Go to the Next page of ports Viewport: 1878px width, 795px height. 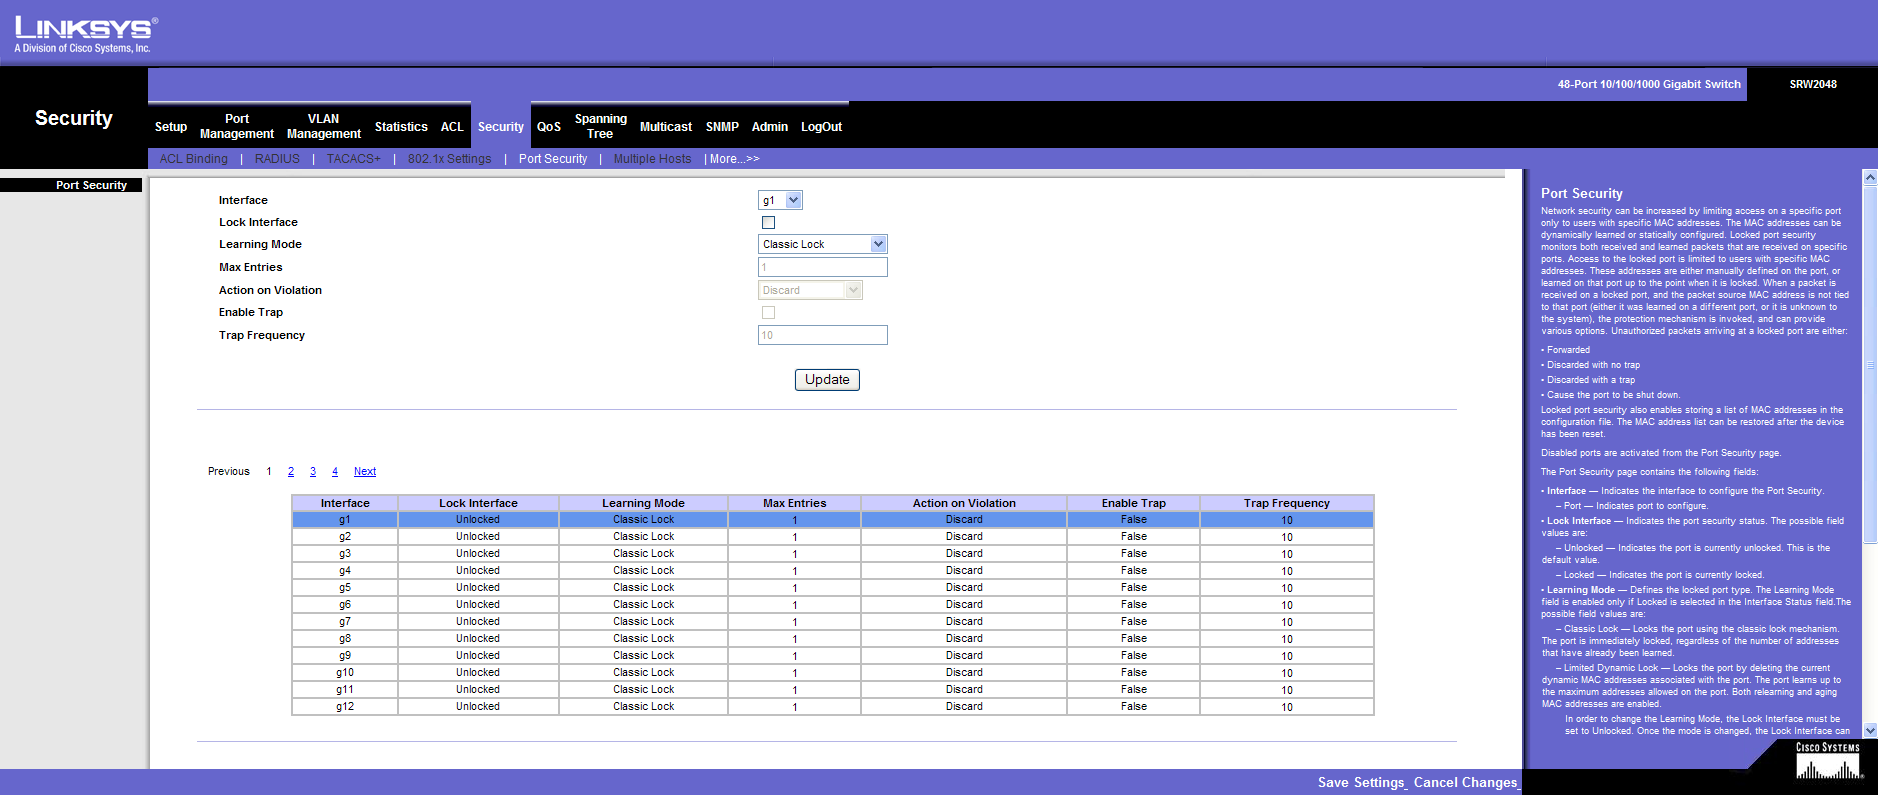(x=365, y=471)
